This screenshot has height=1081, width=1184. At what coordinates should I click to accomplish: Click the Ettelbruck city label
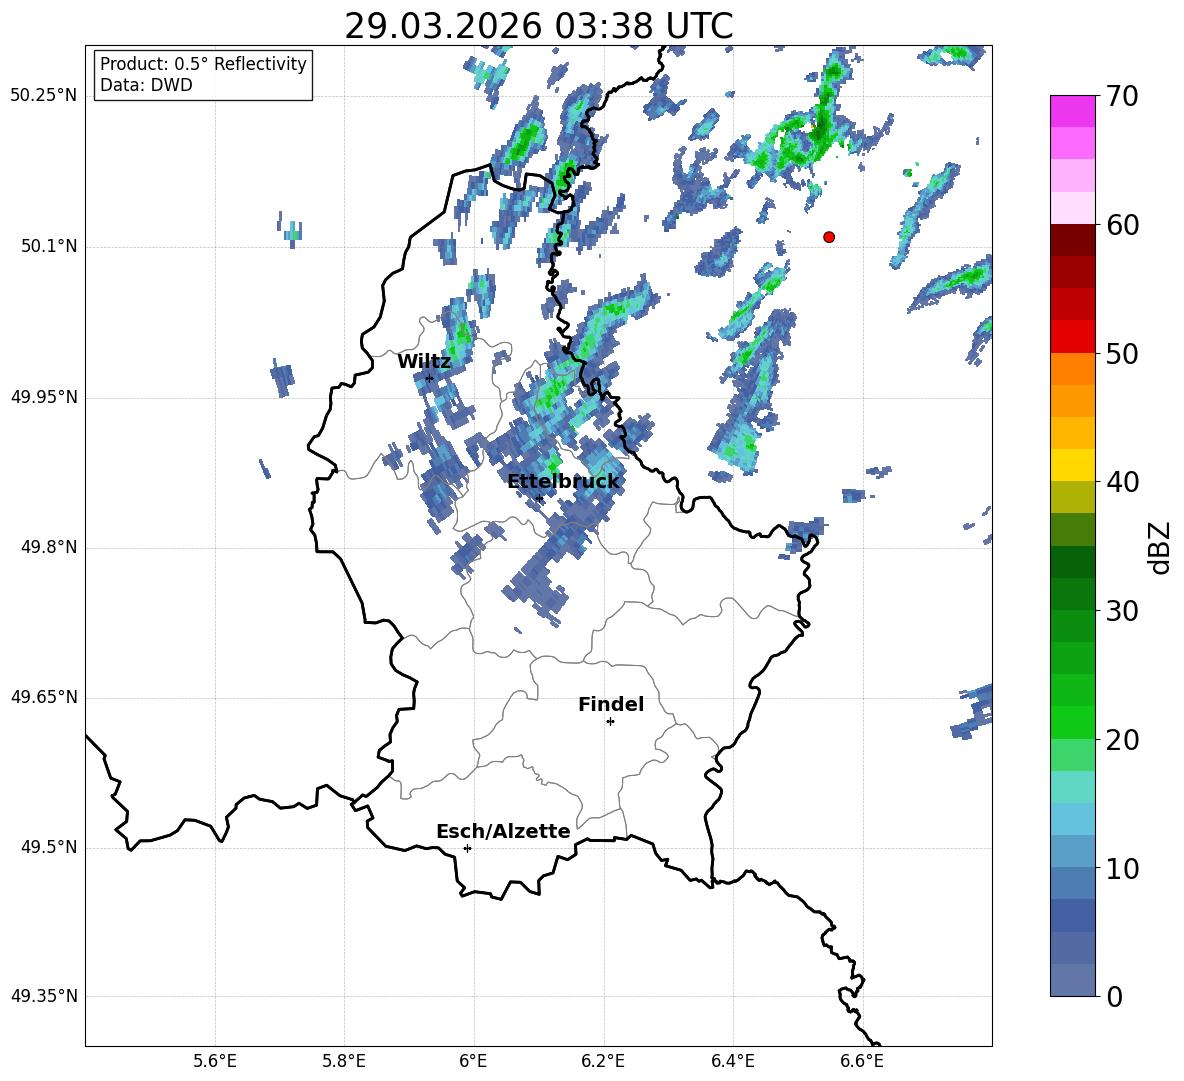pyautogui.click(x=563, y=481)
